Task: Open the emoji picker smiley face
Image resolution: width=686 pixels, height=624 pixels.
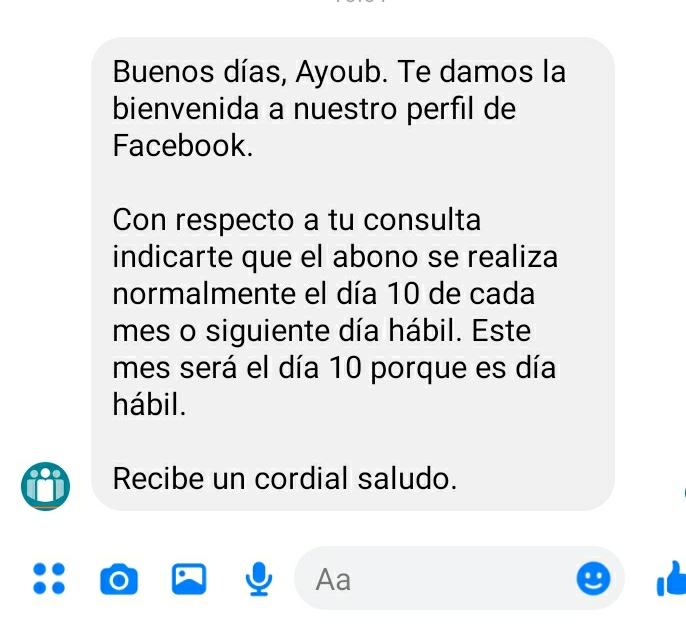Action: coord(593,578)
